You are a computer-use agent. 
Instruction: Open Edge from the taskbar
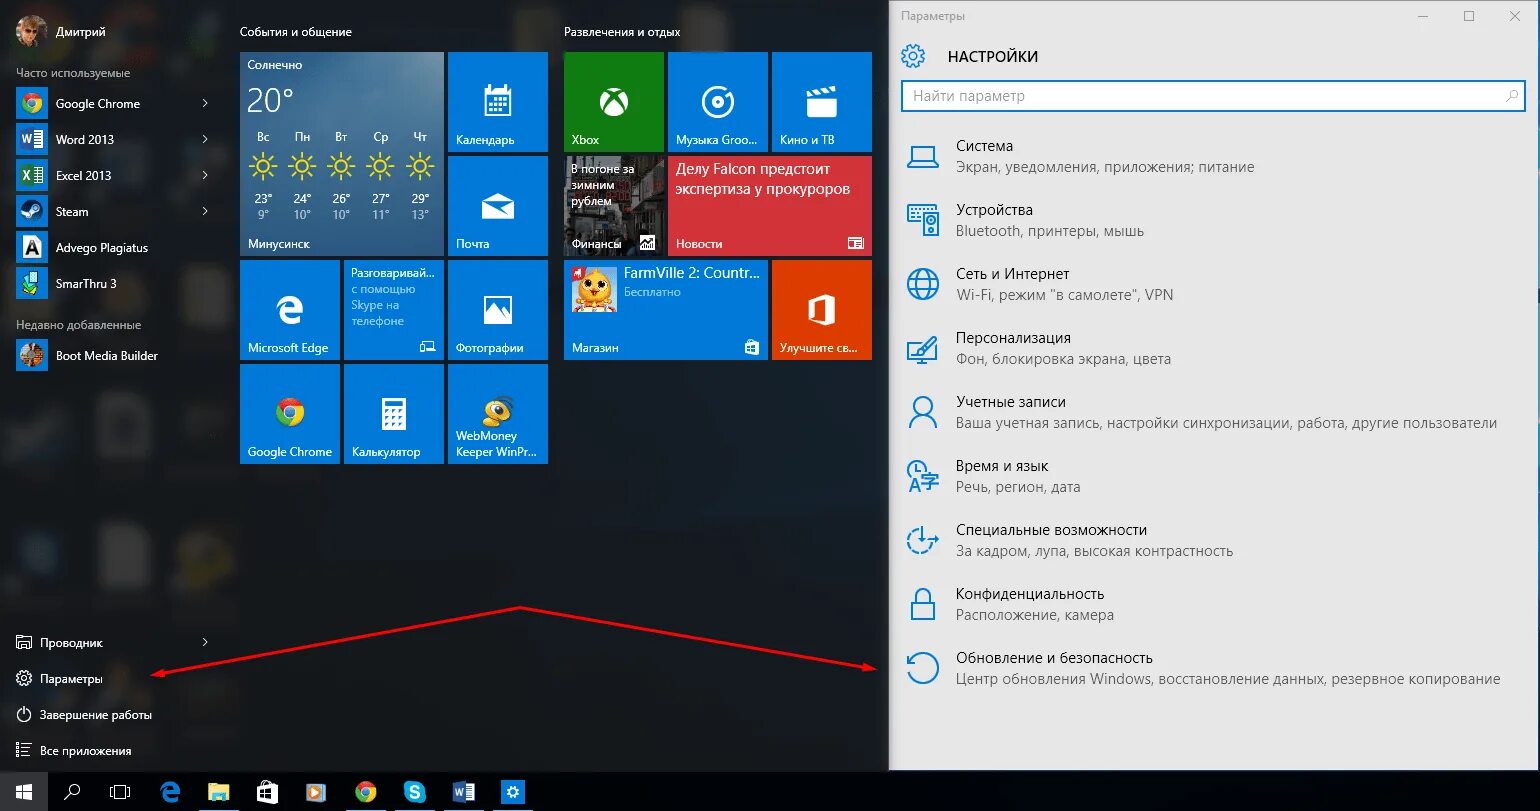pyautogui.click(x=170, y=792)
